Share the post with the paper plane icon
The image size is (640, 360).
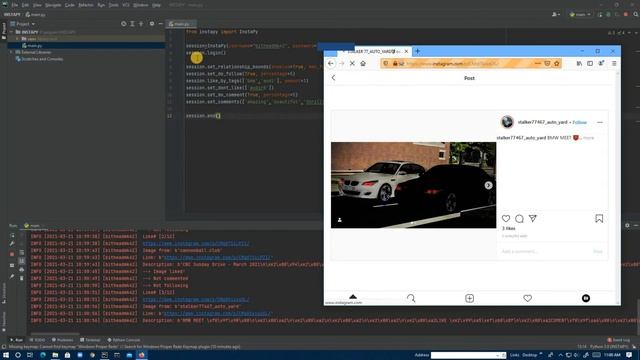[x=533, y=218]
